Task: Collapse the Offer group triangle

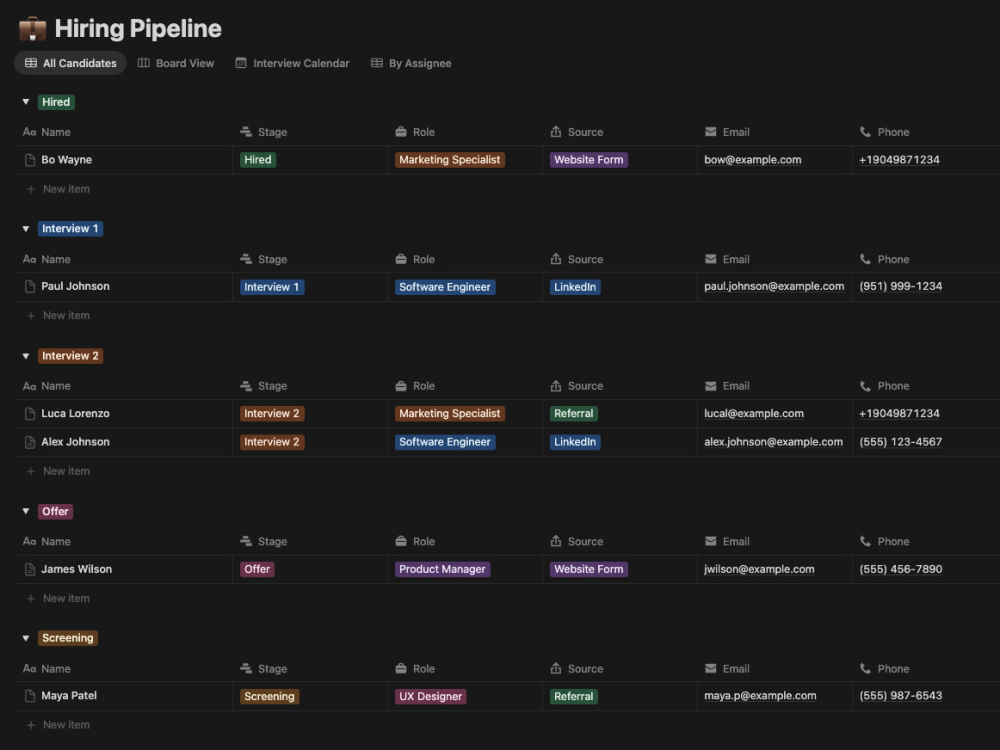Action: (26, 511)
